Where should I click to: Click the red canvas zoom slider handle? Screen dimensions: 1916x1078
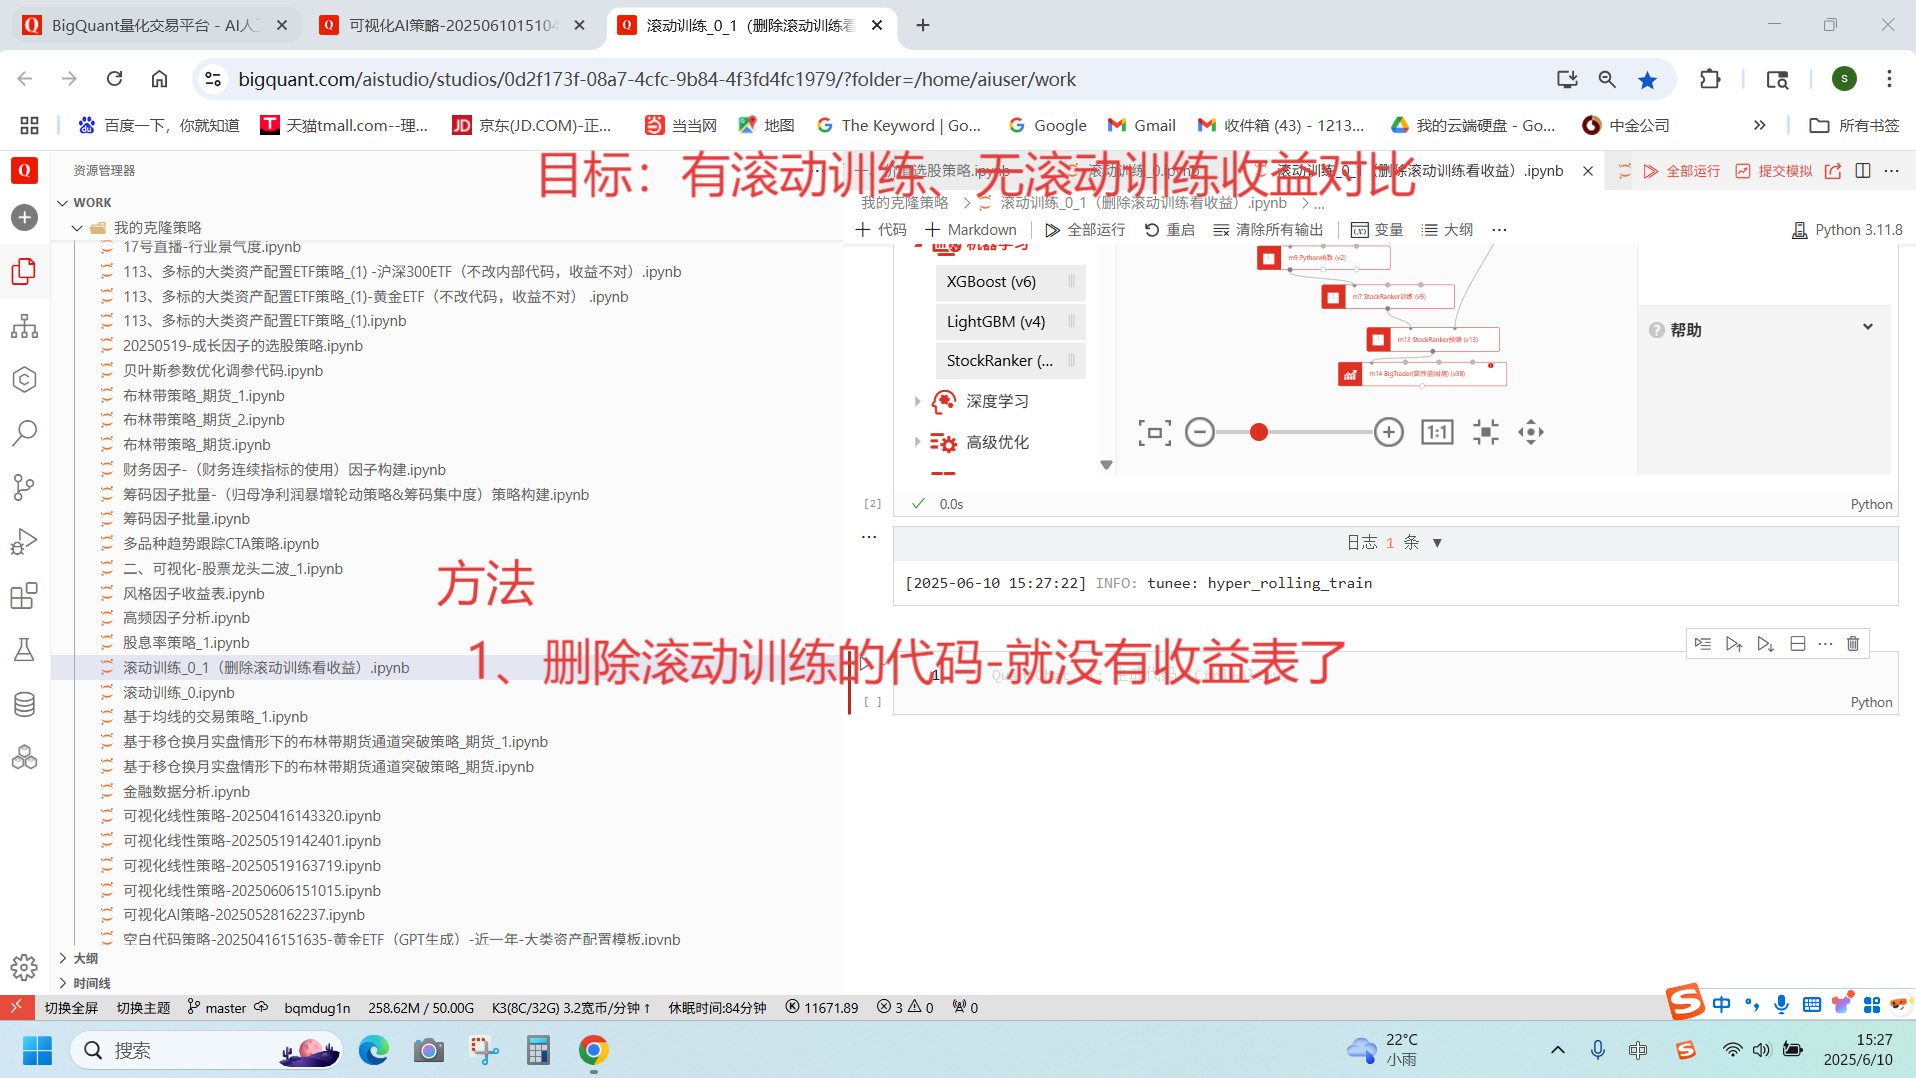pos(1259,432)
